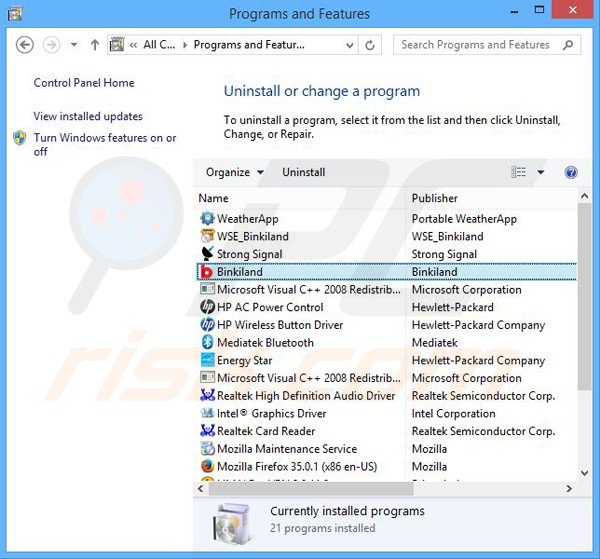Select the WeatherApp icon

pos(207,218)
